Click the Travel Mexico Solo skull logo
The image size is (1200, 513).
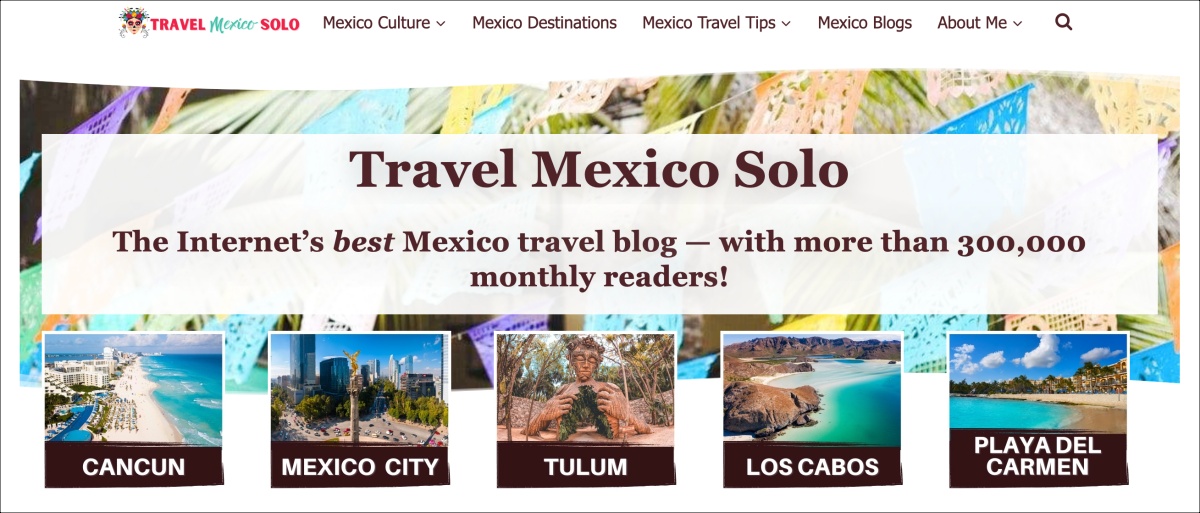pyautogui.click(x=132, y=22)
